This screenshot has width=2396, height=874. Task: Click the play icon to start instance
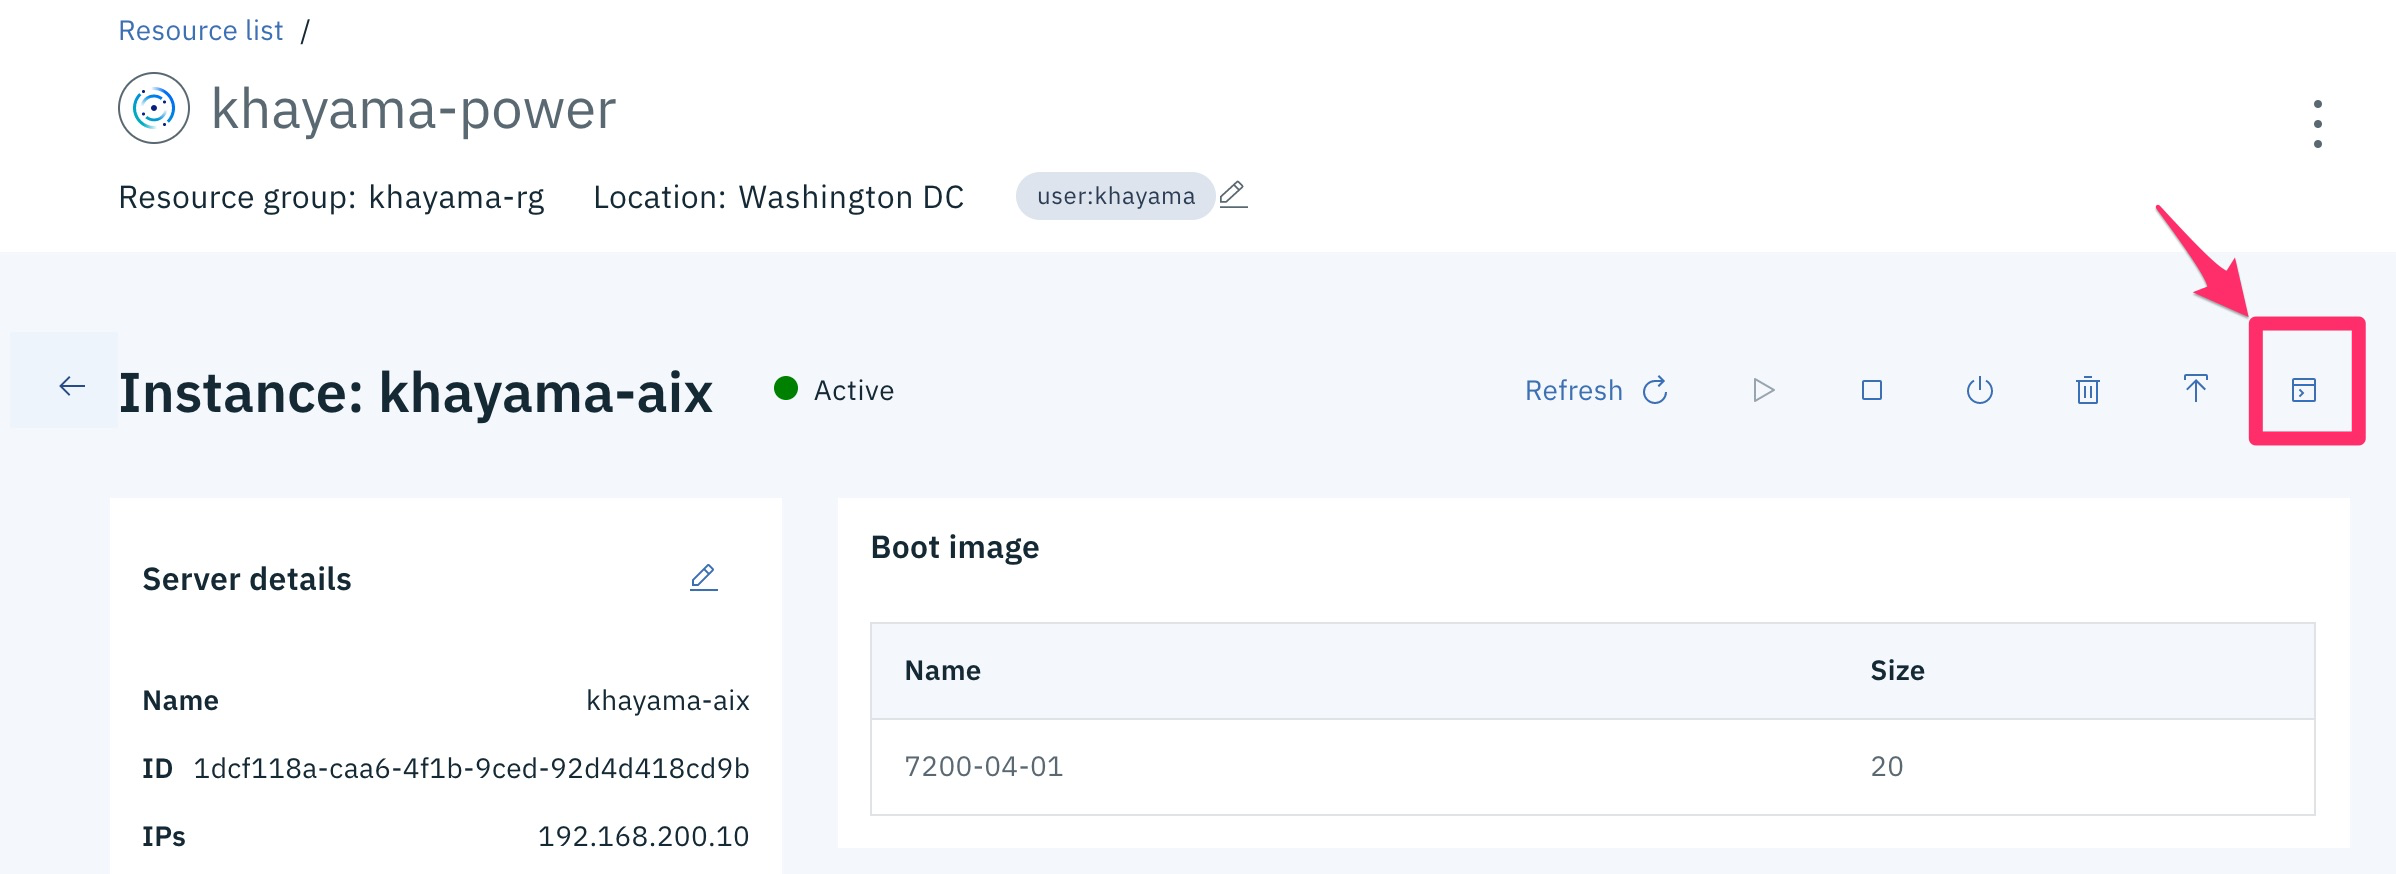[1763, 390]
